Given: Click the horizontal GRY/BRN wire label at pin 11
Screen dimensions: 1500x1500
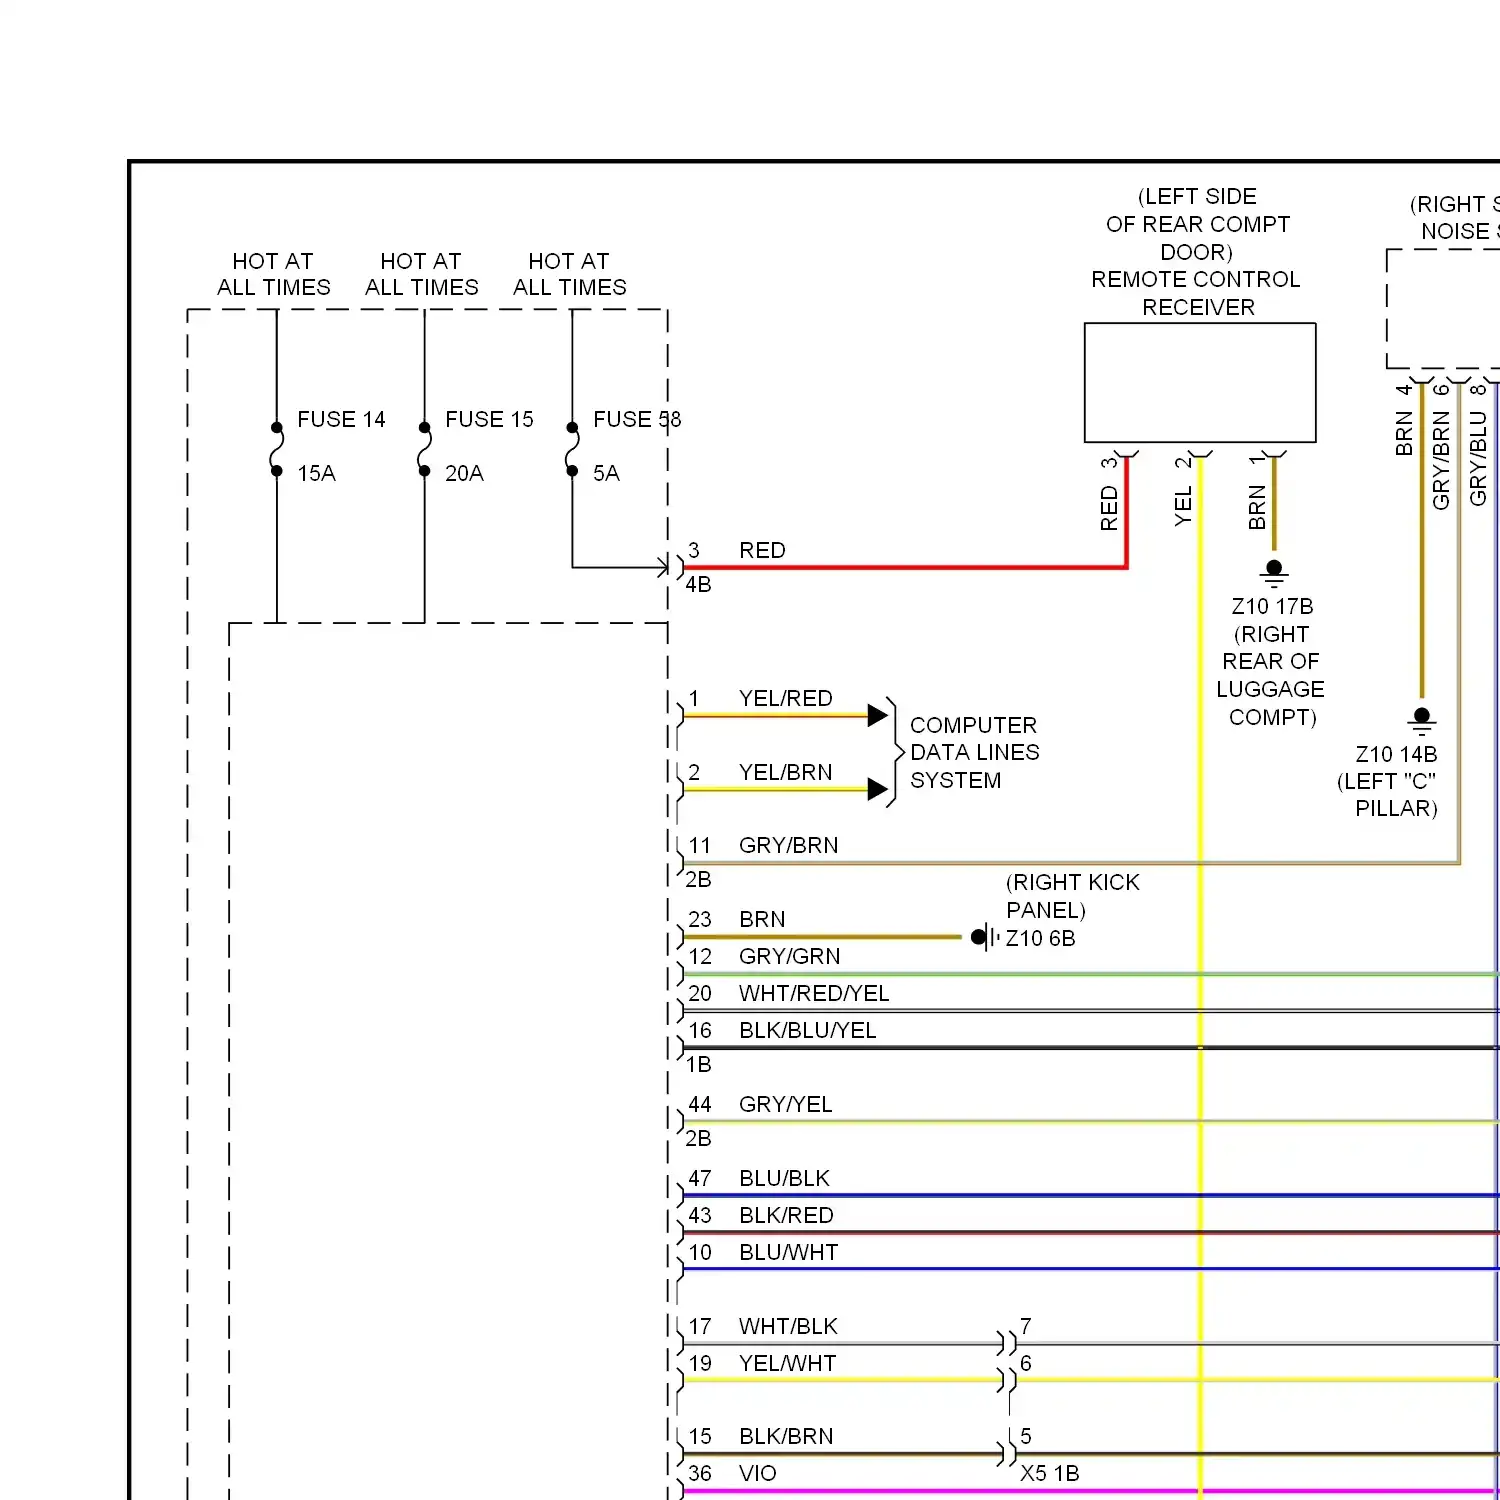Looking at the screenshot, I should (x=788, y=845).
